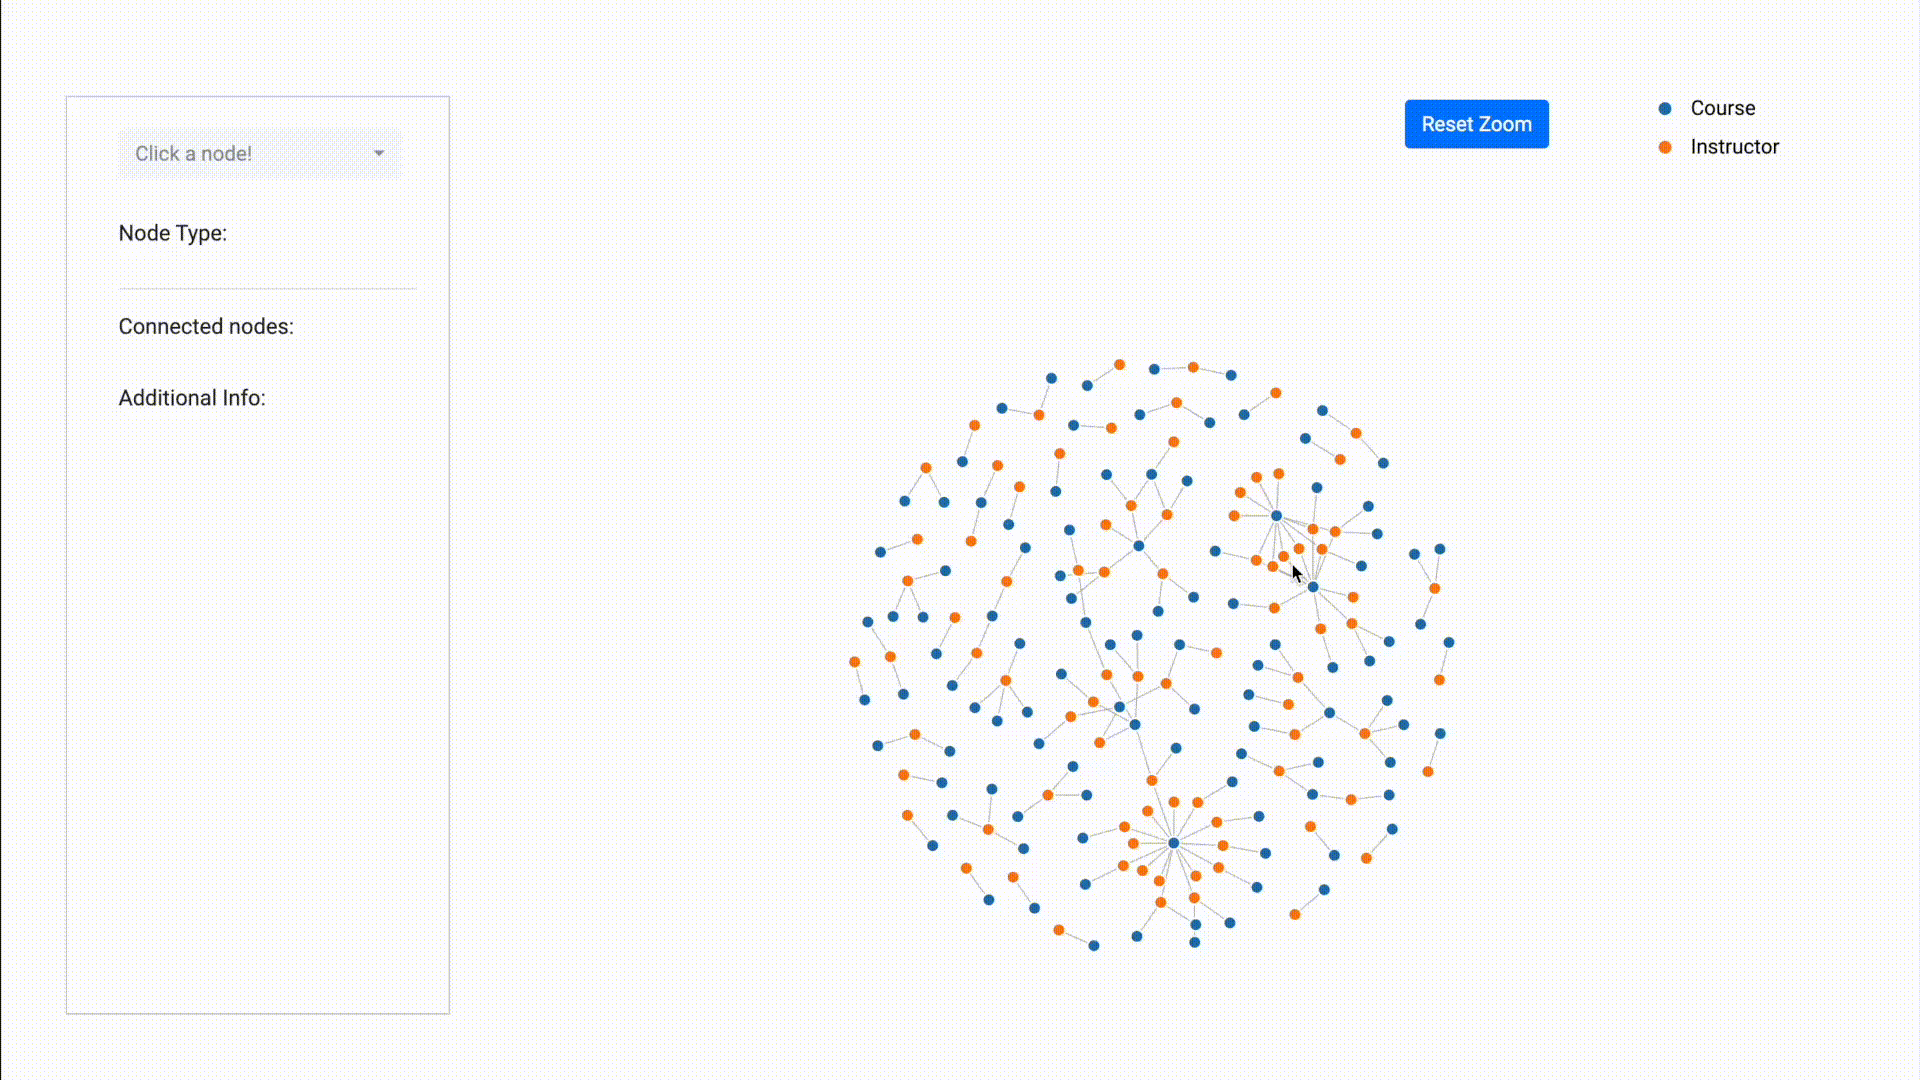This screenshot has width=1920, height=1080.
Task: Click the bottommost blue course node in the graph
Action: tap(1094, 946)
